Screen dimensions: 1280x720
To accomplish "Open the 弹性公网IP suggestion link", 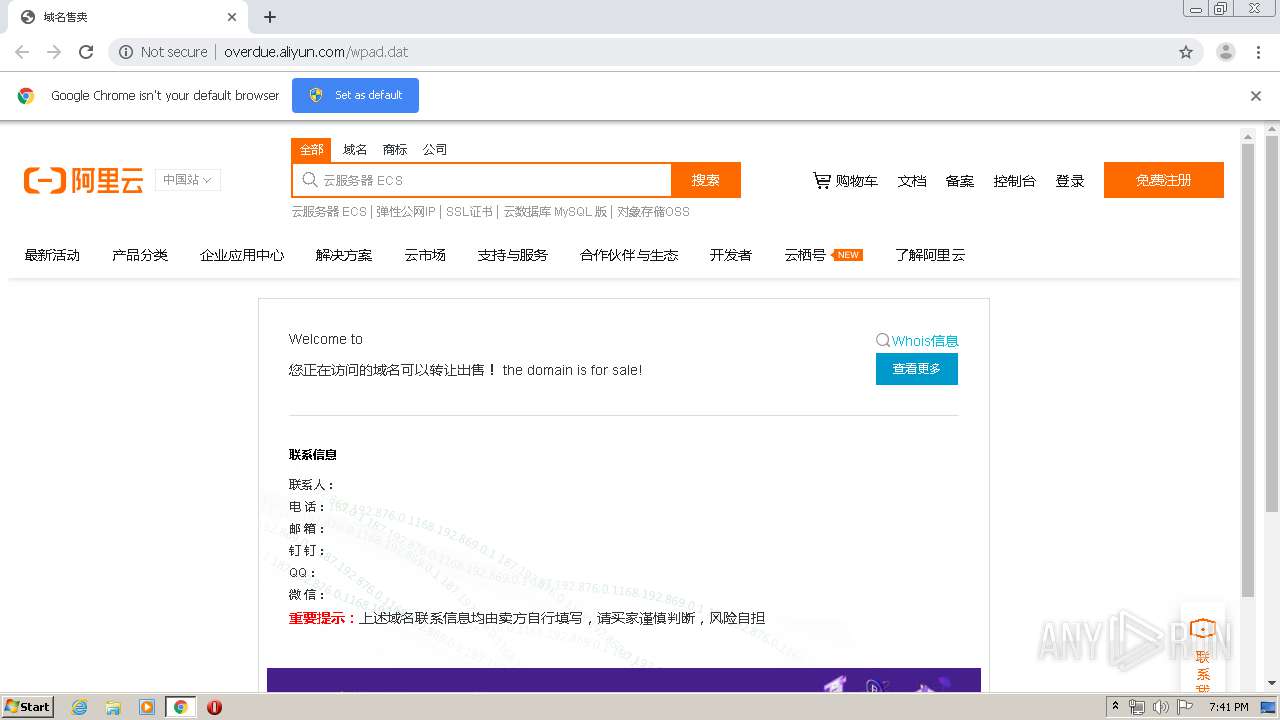I will pos(406,212).
